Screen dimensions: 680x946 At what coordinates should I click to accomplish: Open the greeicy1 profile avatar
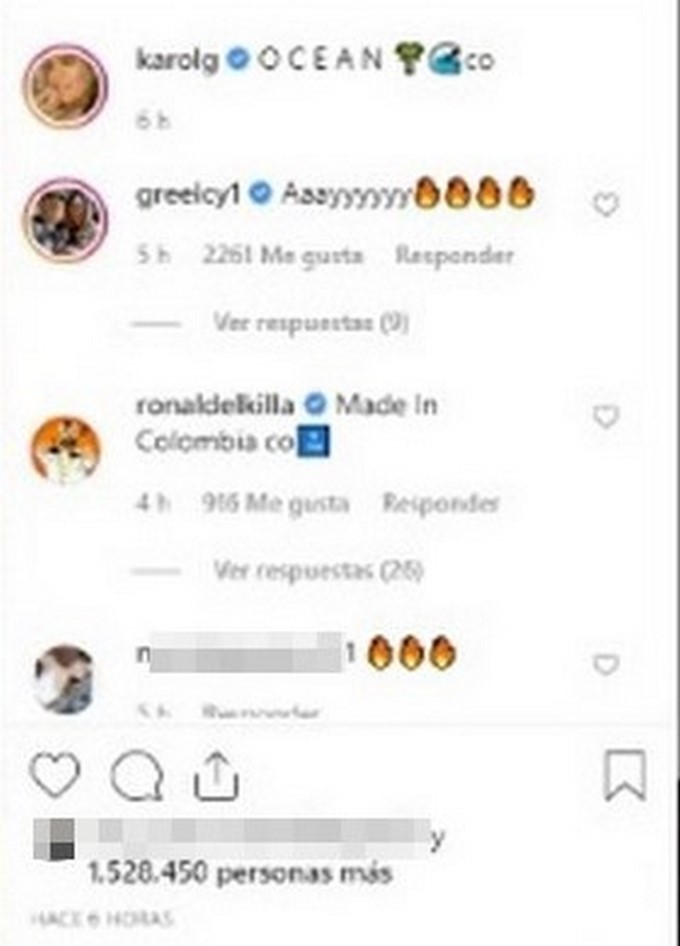click(65, 220)
